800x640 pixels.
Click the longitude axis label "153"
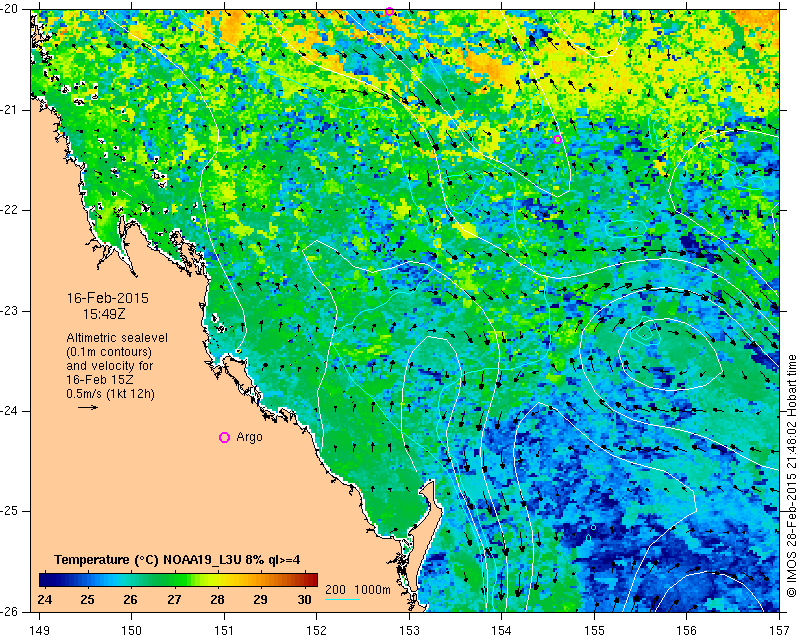click(x=409, y=630)
